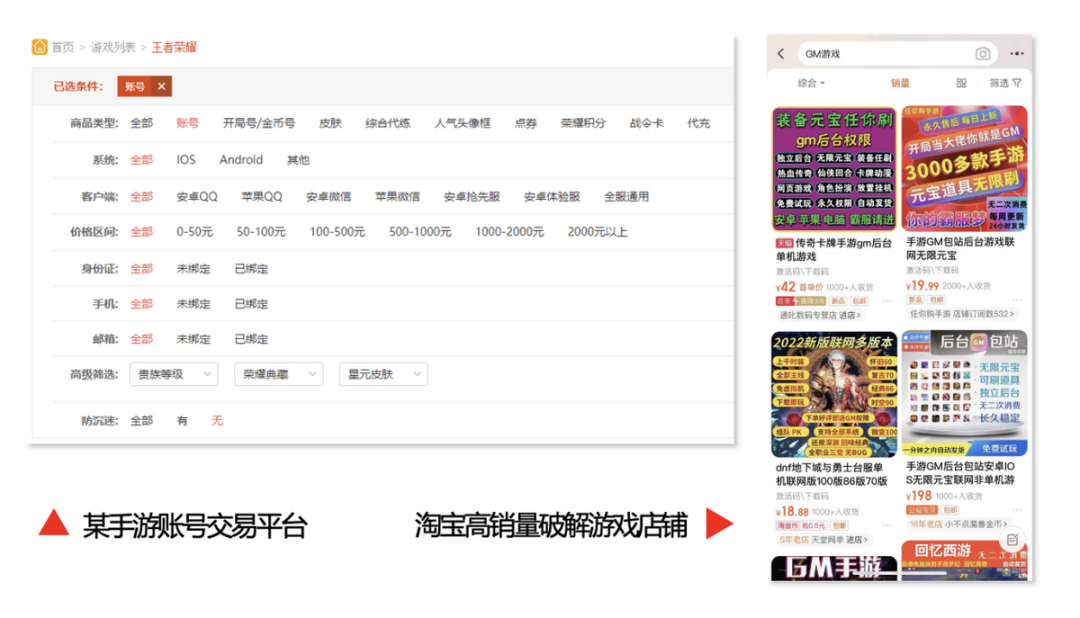Select 全部 in 商品类型 row
This screenshot has width=1080, height=618.
(x=142, y=123)
